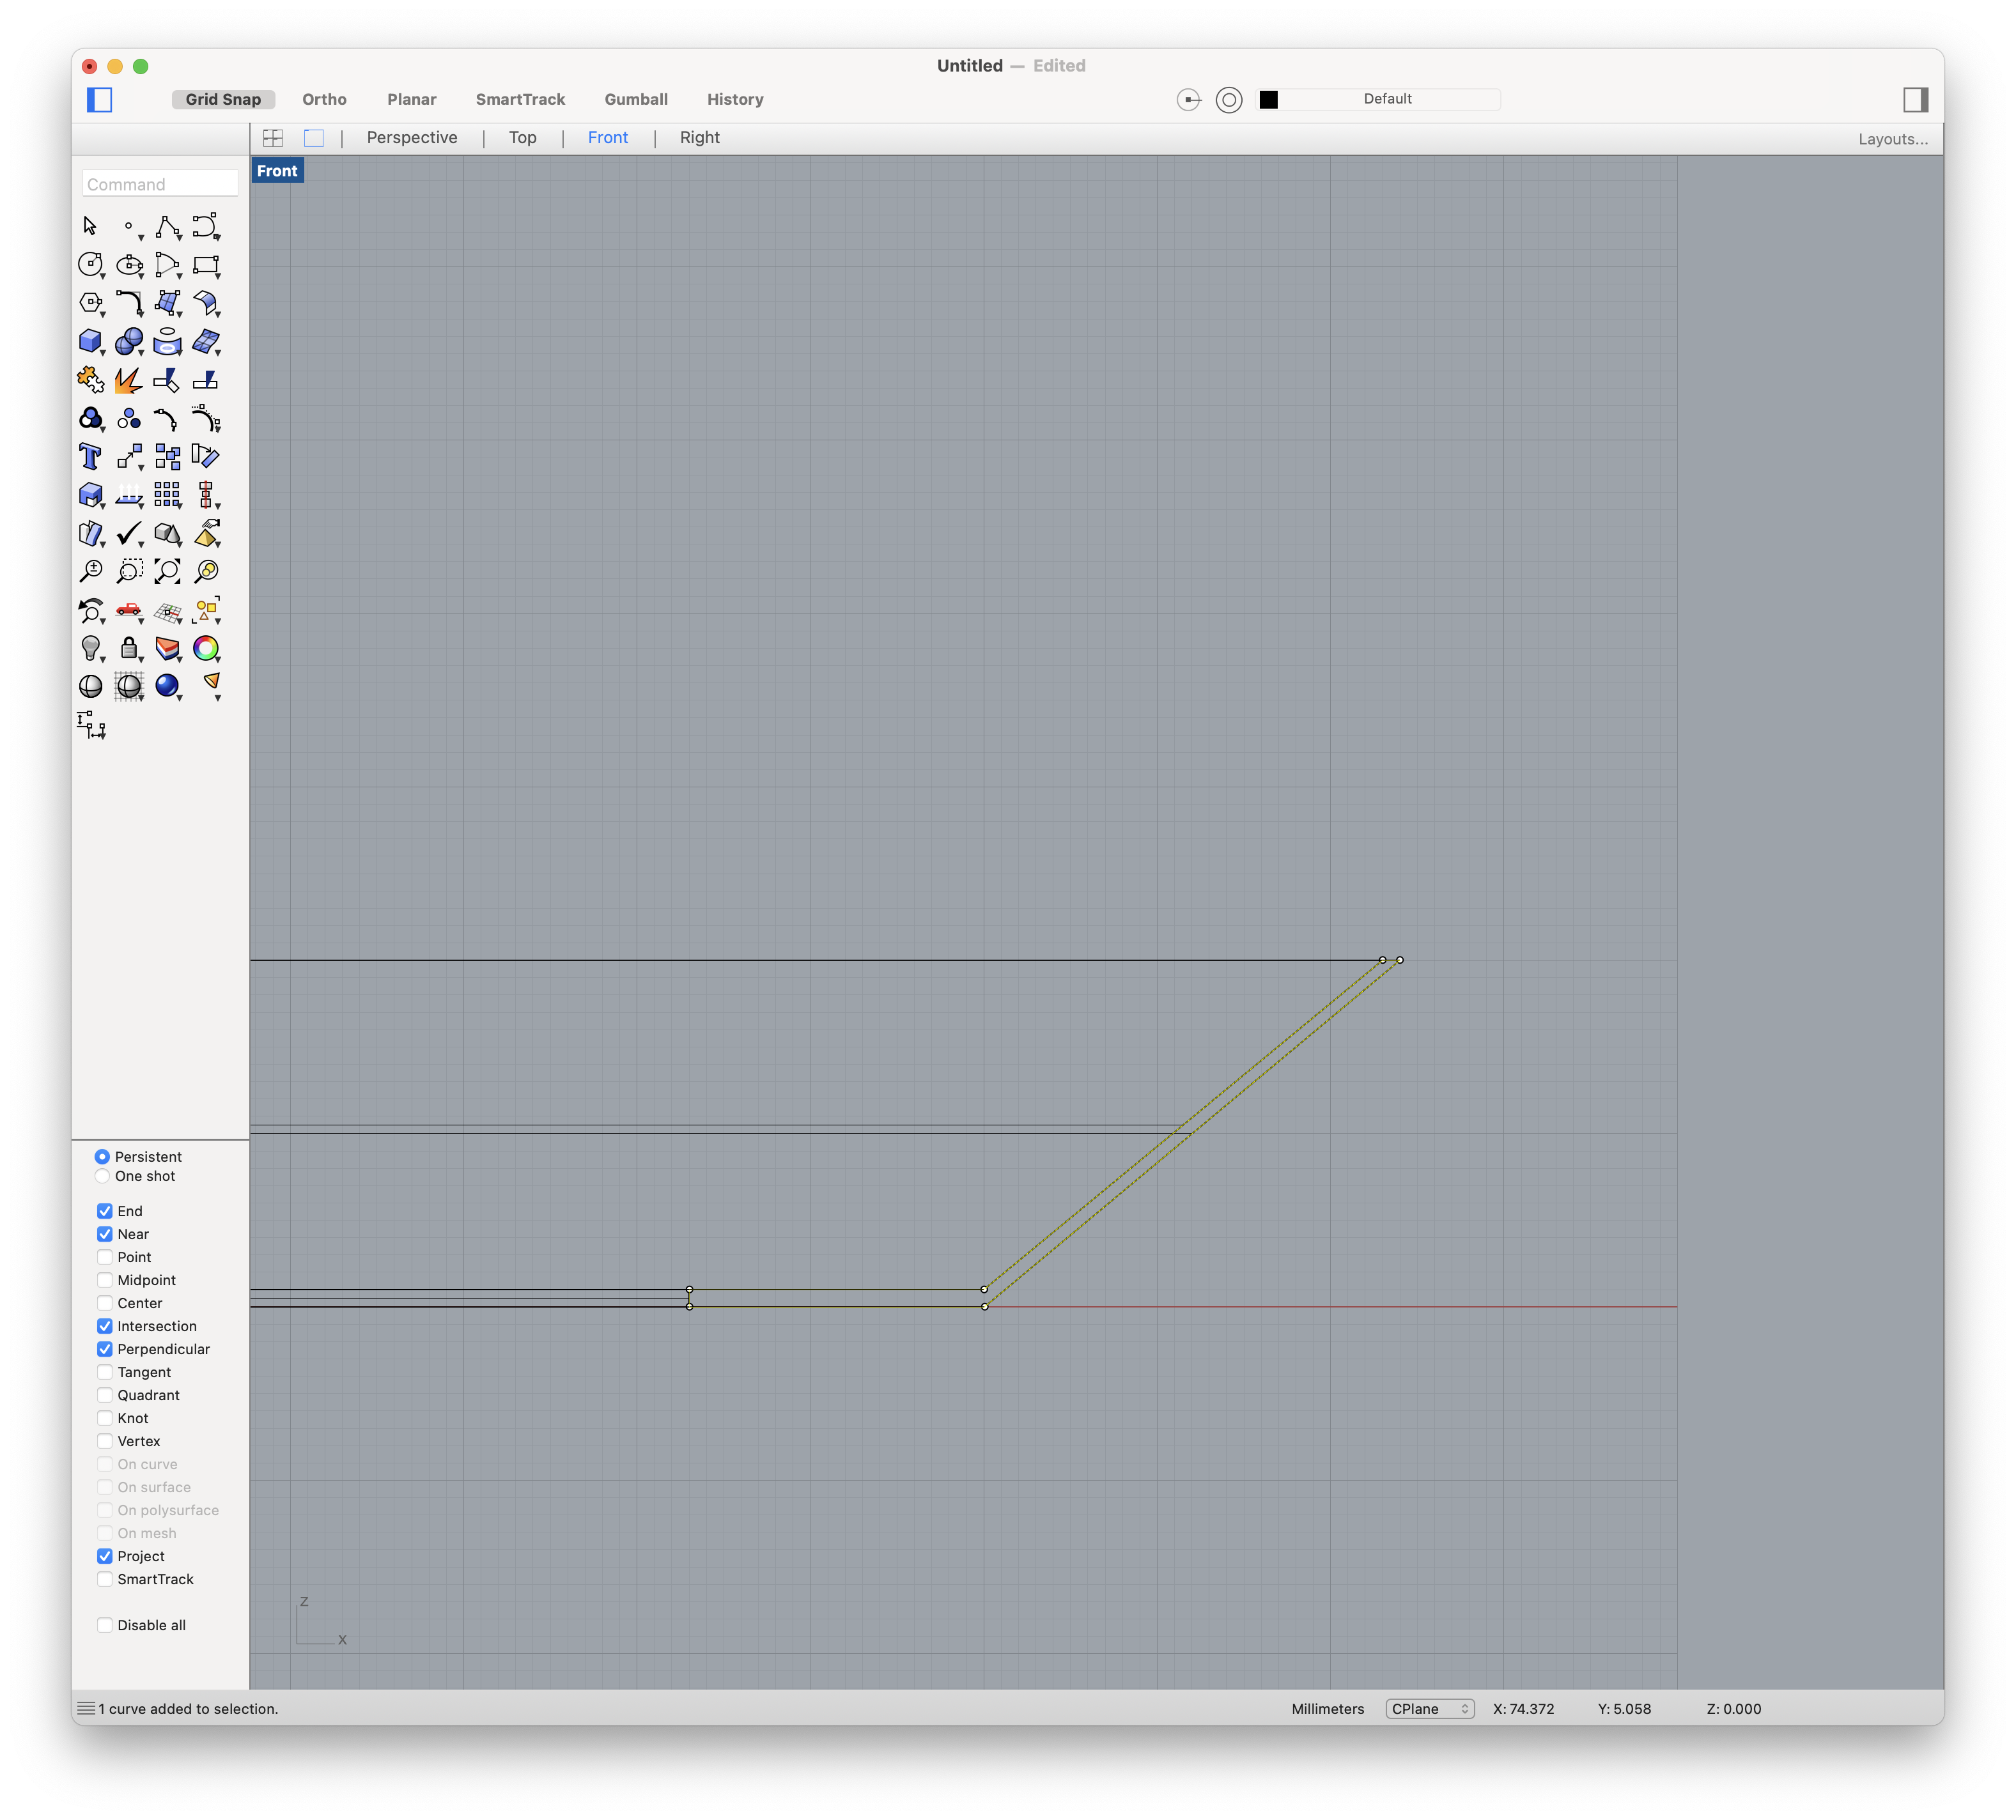Image resolution: width=2016 pixels, height=1820 pixels.
Task: Enable the Tangent object snap
Action: 105,1372
